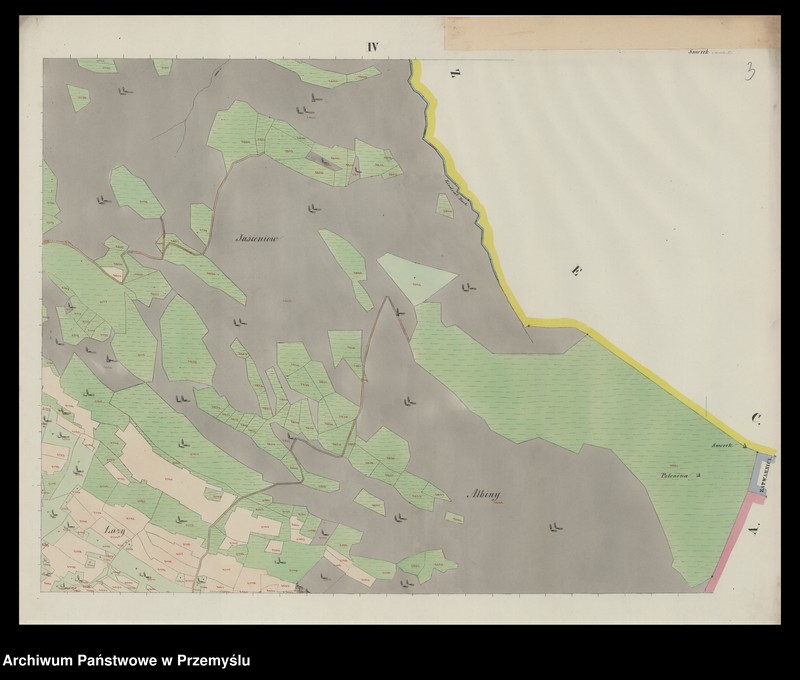
Task: Click the "Albiny" place label on the map
Action: click(x=484, y=494)
